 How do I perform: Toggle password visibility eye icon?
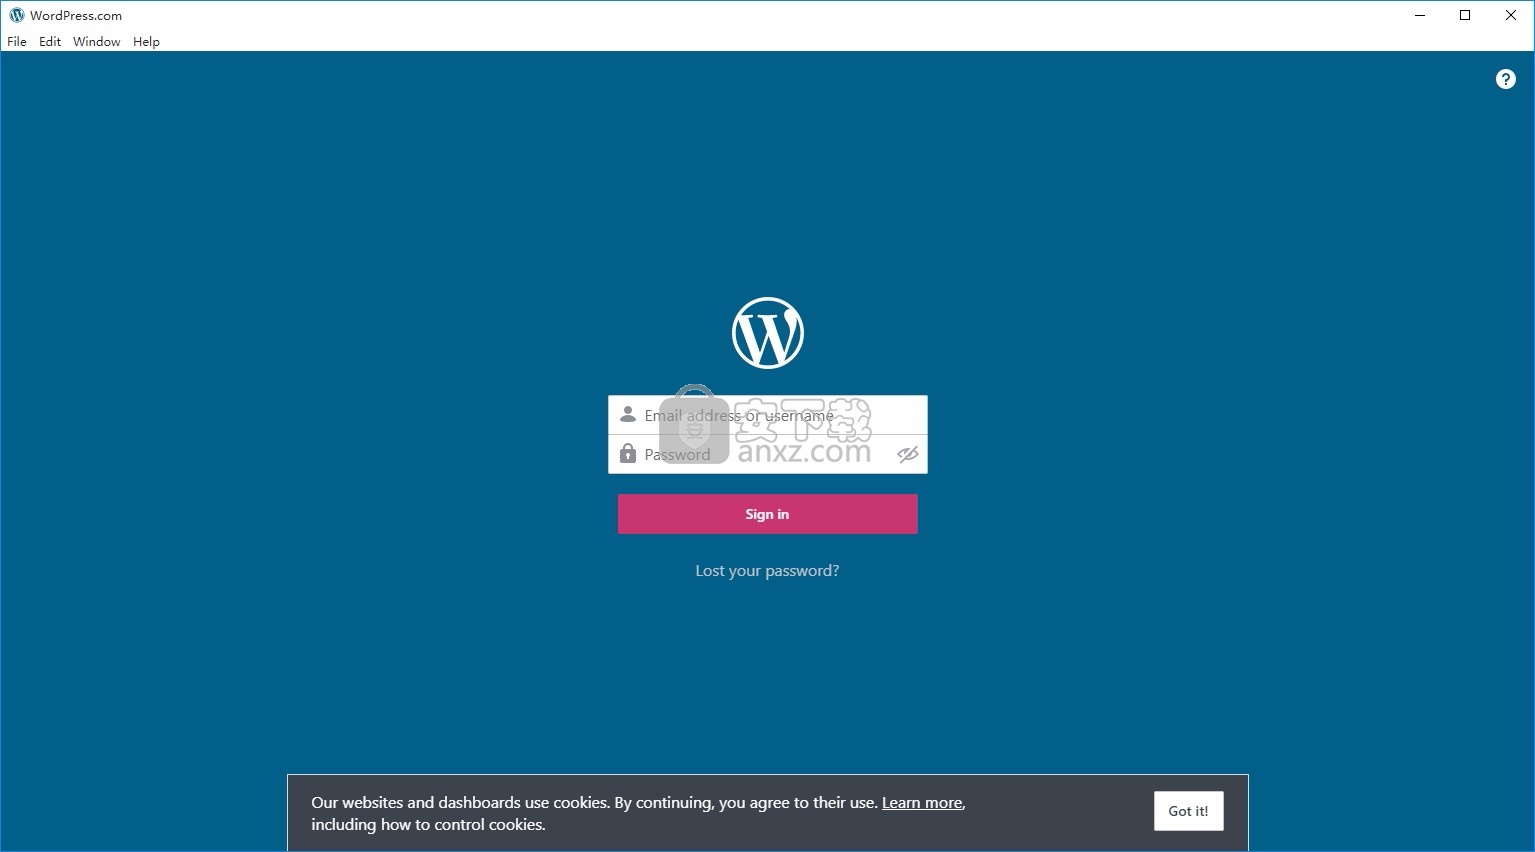click(x=907, y=454)
